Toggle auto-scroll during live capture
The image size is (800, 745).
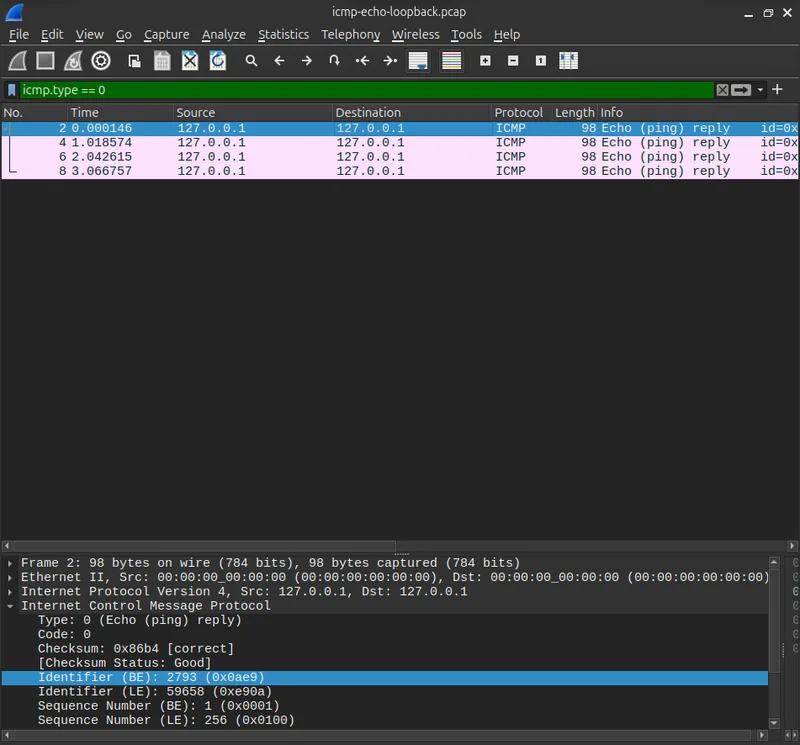pyautogui.click(x=418, y=61)
